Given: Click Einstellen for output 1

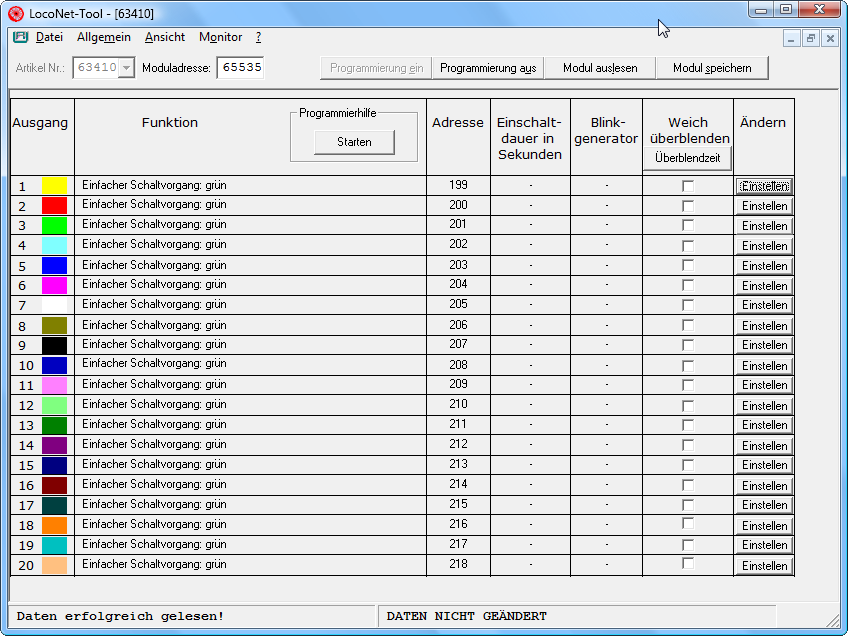Looking at the screenshot, I should (x=764, y=186).
